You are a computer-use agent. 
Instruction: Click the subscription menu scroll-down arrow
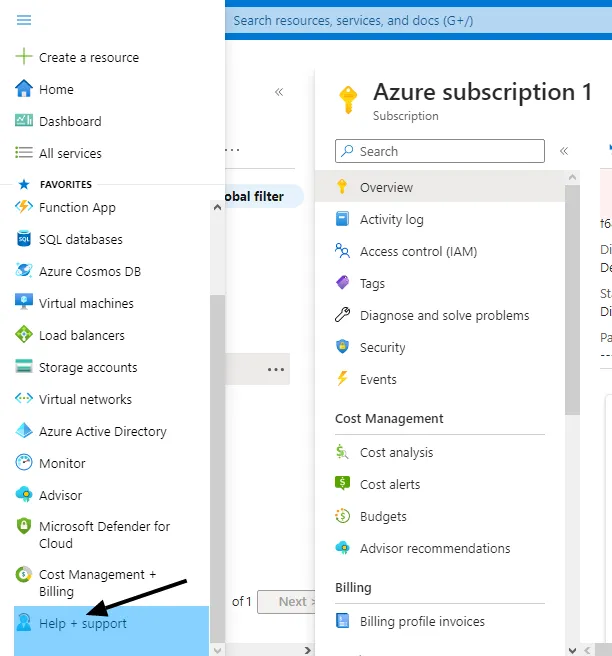pos(572,650)
